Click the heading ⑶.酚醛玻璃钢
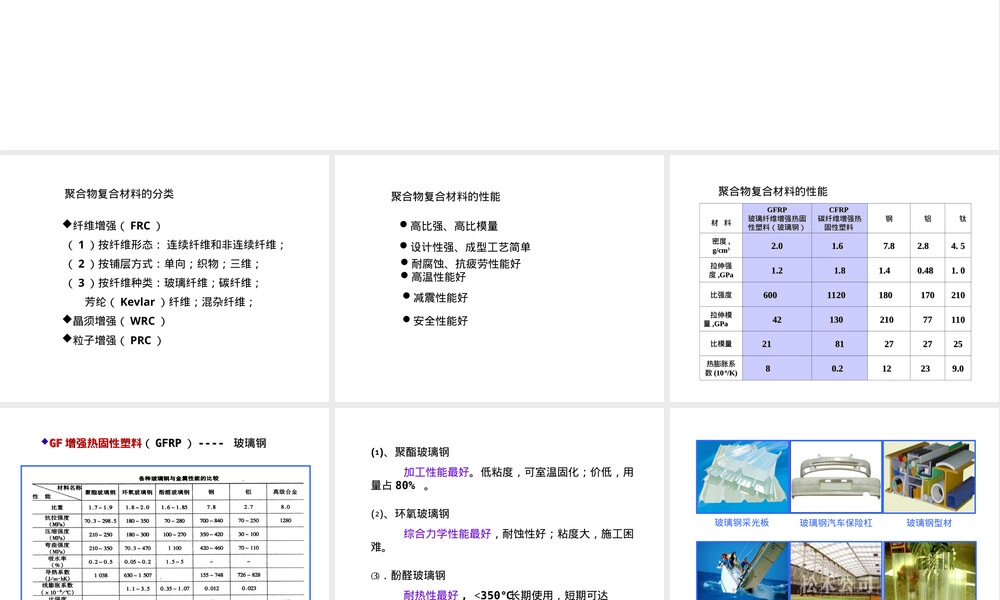 click(x=408, y=575)
